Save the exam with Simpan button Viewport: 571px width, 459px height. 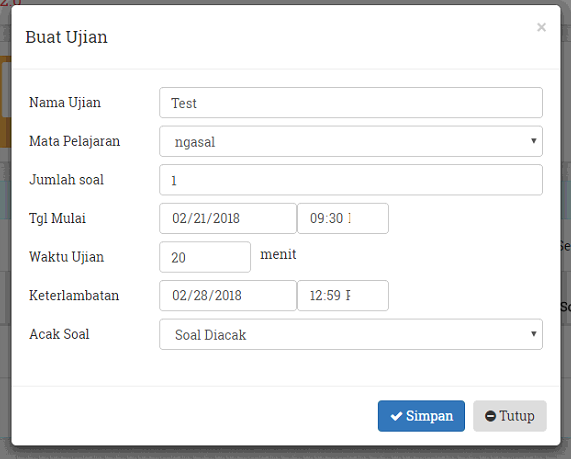tap(421, 416)
